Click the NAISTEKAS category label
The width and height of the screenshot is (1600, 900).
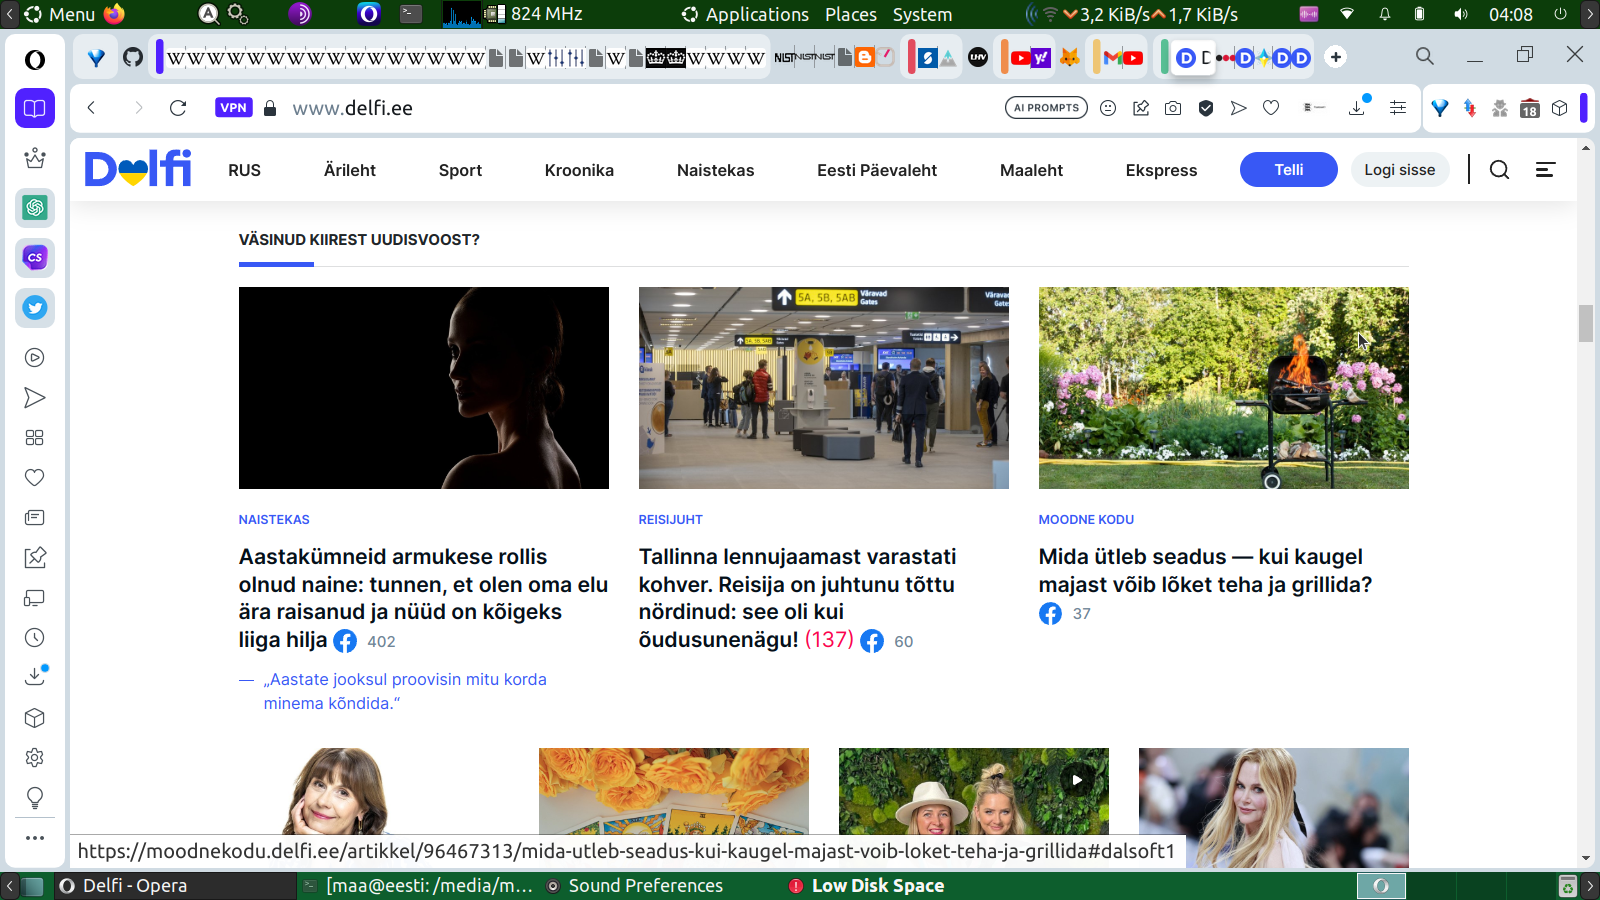(x=274, y=520)
